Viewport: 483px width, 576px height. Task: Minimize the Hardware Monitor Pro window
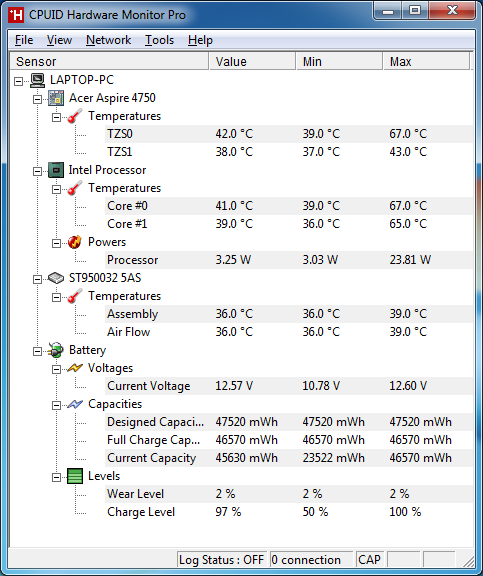(388, 11)
